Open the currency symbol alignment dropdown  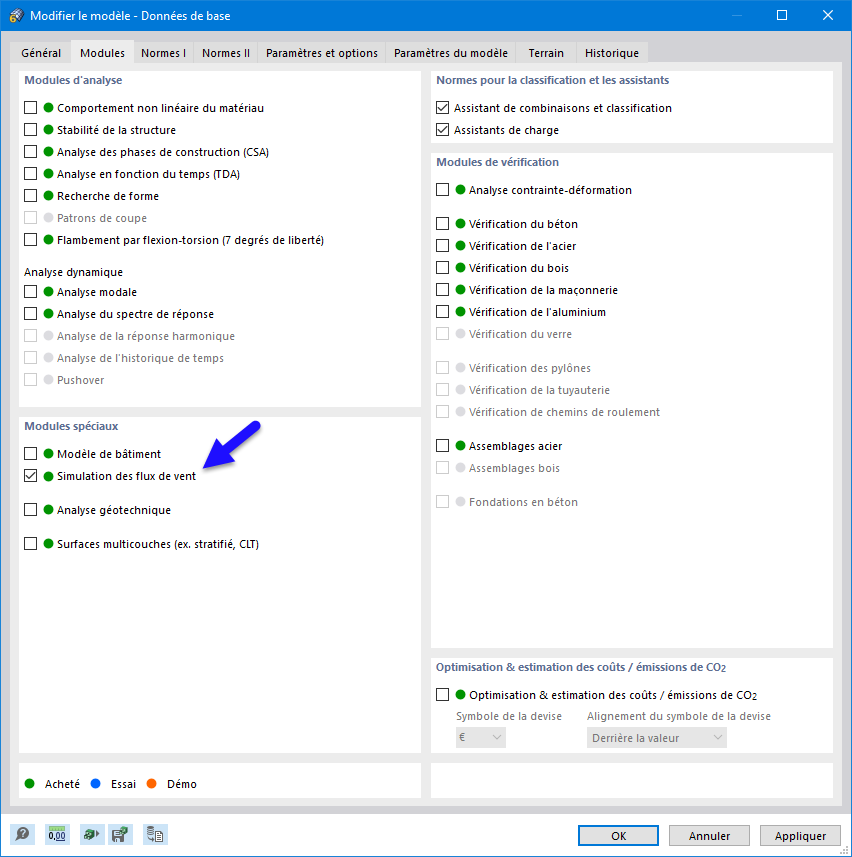coord(655,737)
